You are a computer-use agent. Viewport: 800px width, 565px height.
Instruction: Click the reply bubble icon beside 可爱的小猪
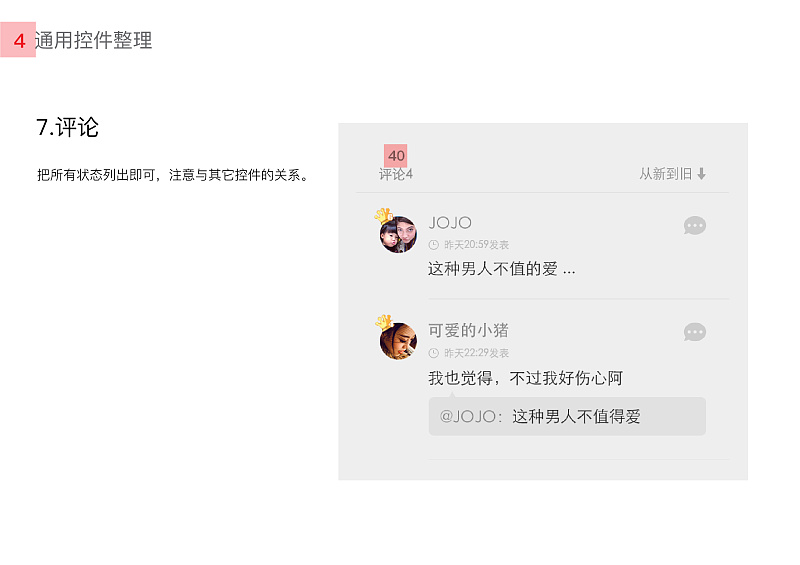tap(694, 332)
